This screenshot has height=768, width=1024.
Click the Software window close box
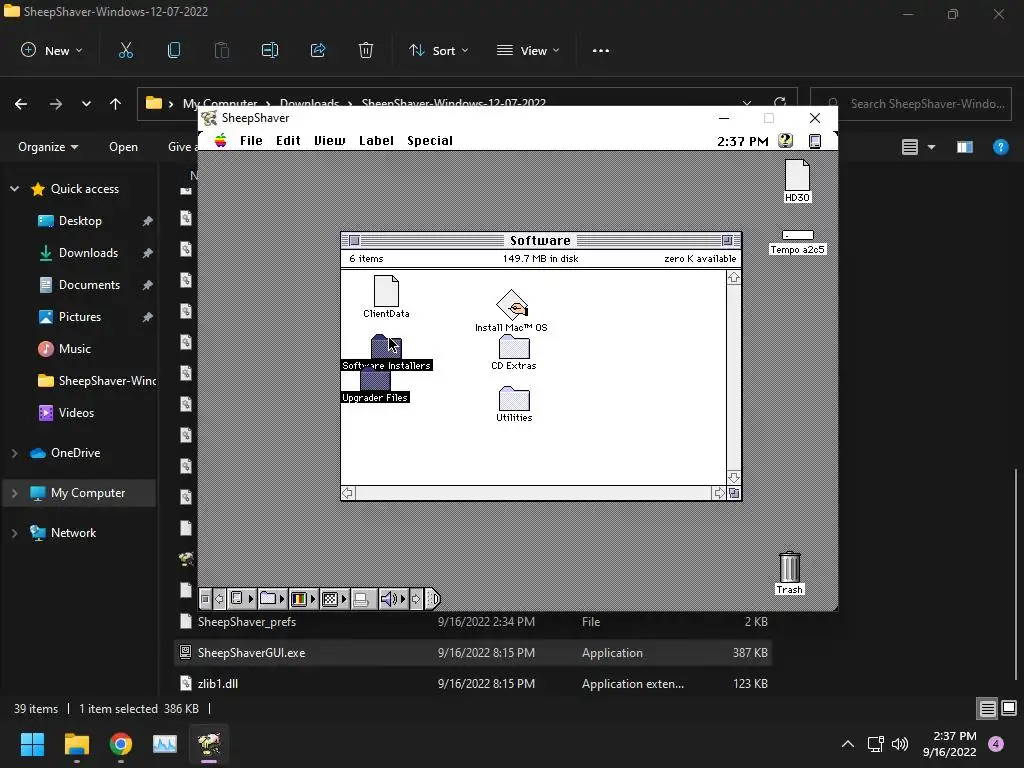point(354,240)
